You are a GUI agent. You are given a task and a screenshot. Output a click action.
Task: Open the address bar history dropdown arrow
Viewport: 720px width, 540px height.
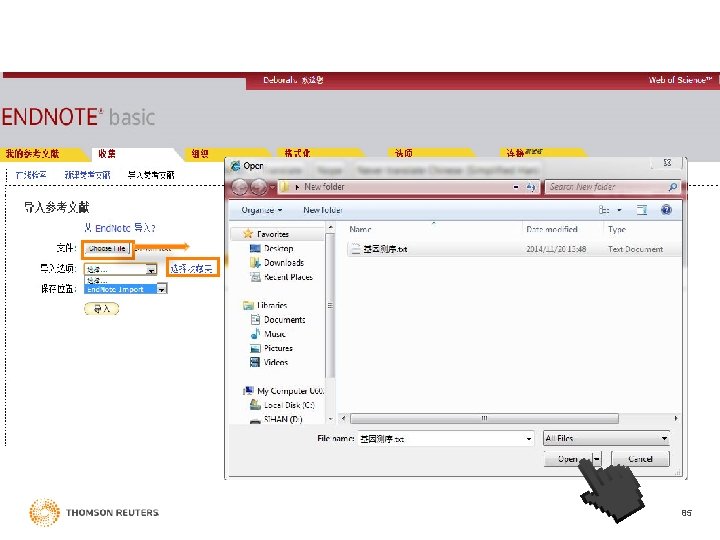(x=516, y=187)
